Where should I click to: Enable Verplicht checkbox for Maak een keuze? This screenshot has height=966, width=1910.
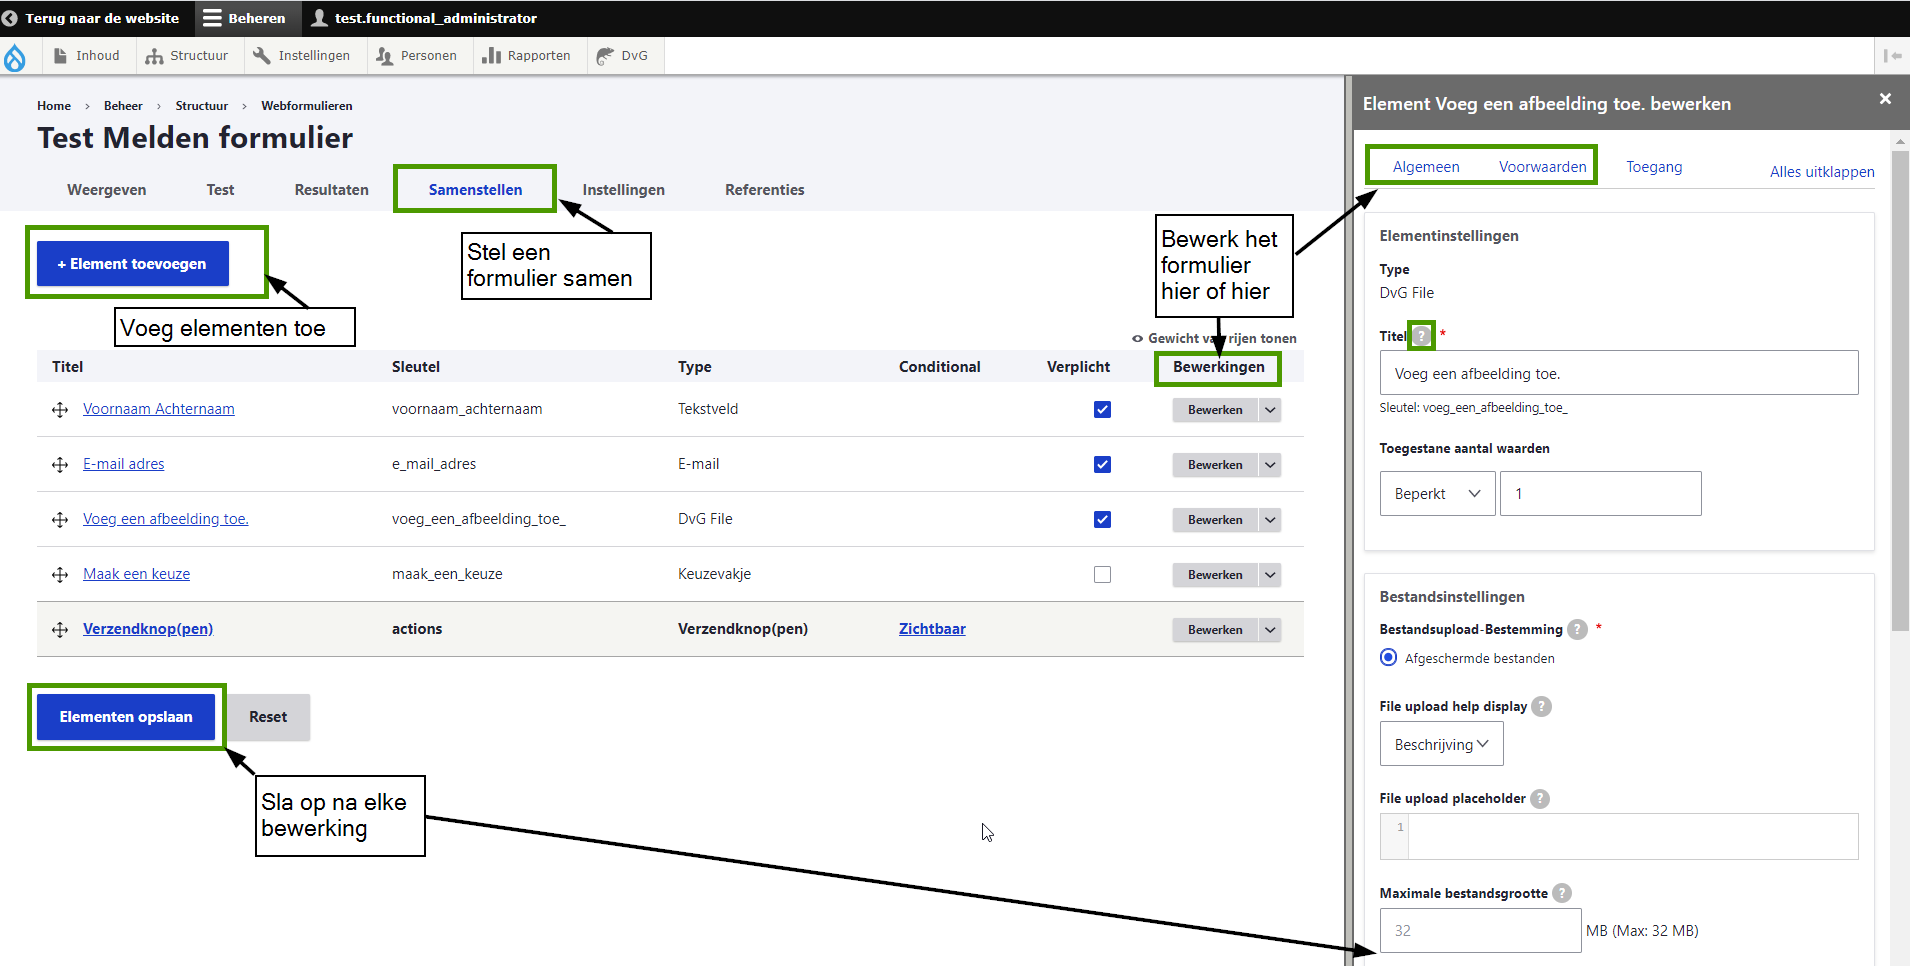click(1102, 575)
